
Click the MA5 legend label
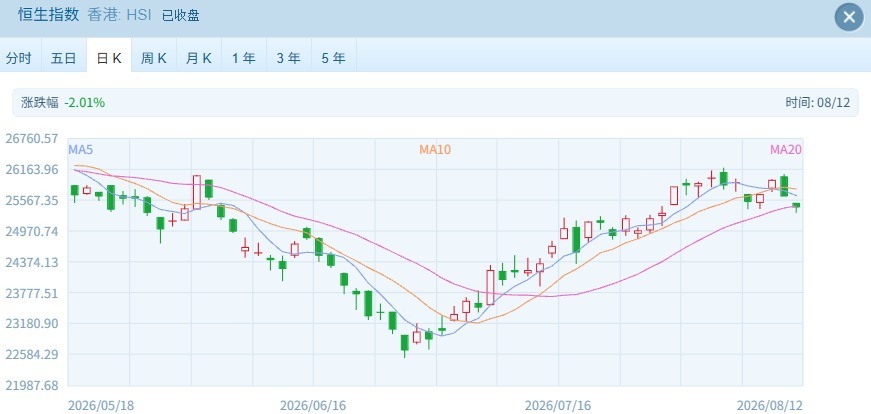coord(78,149)
